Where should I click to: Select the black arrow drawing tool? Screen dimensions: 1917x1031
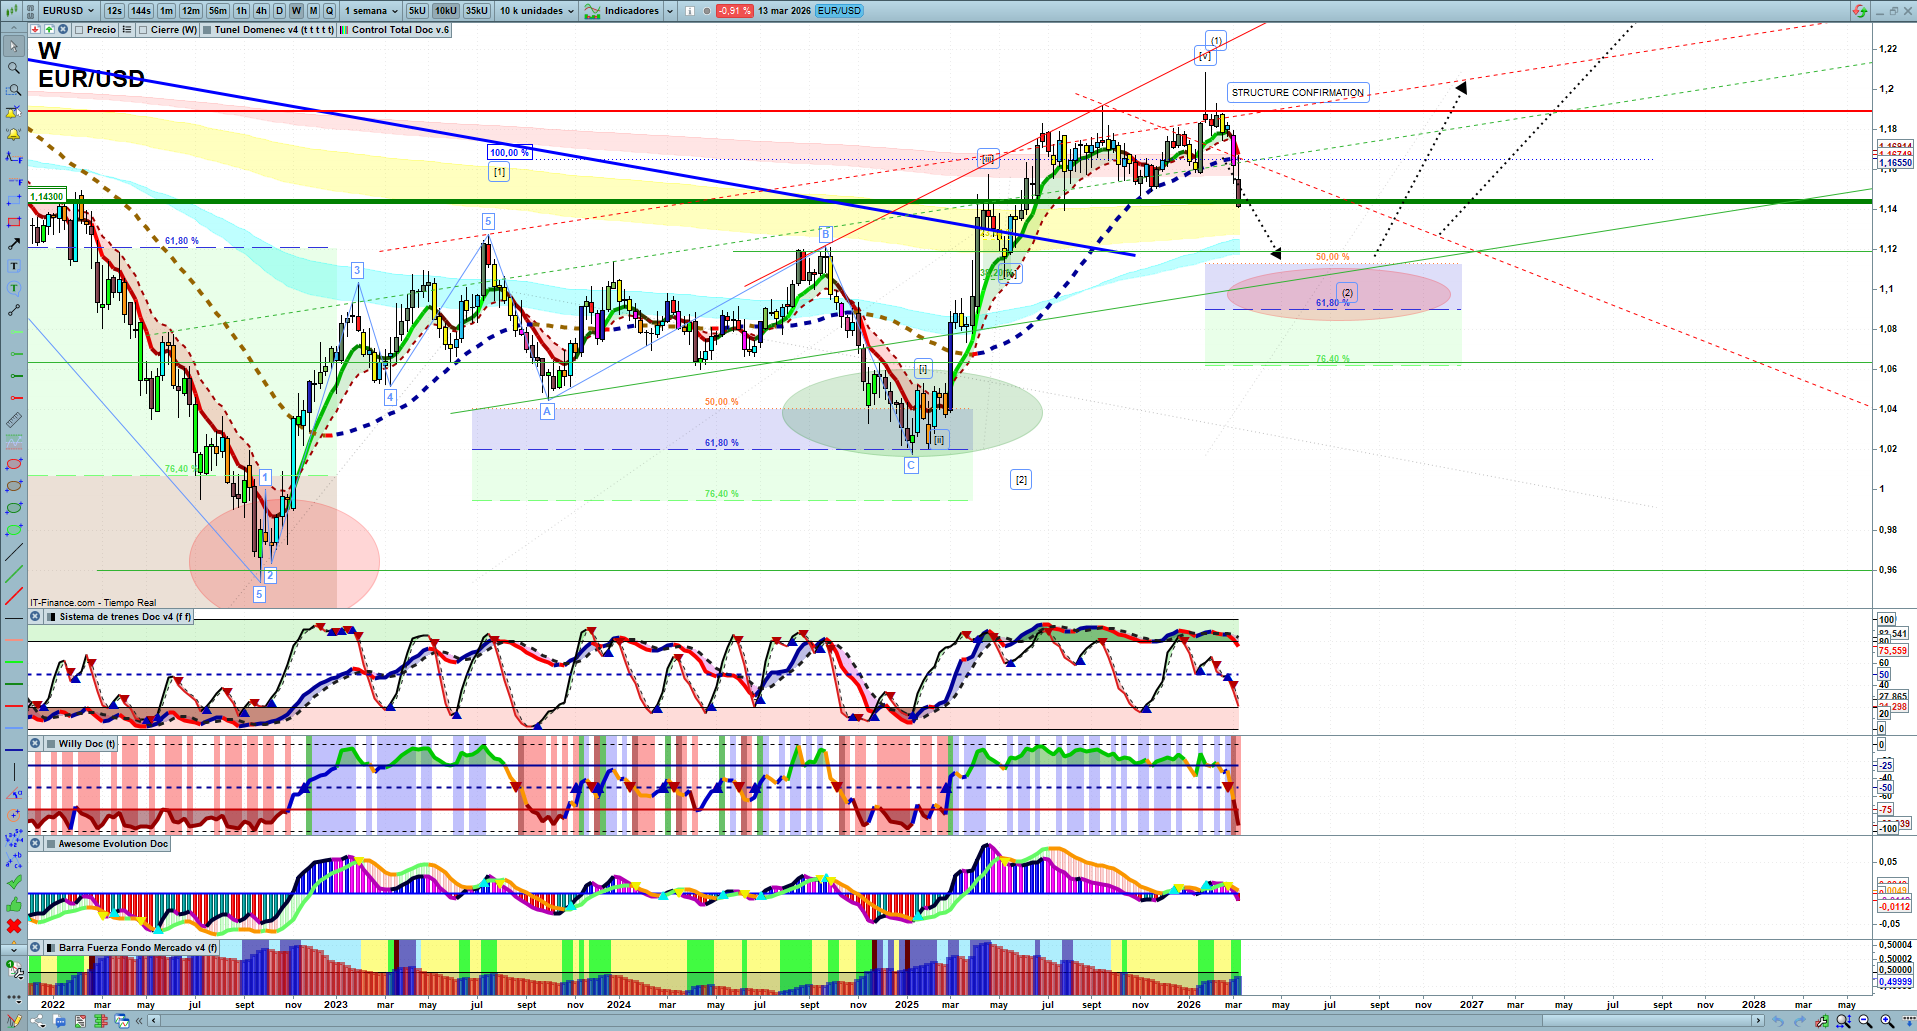pyautogui.click(x=13, y=244)
